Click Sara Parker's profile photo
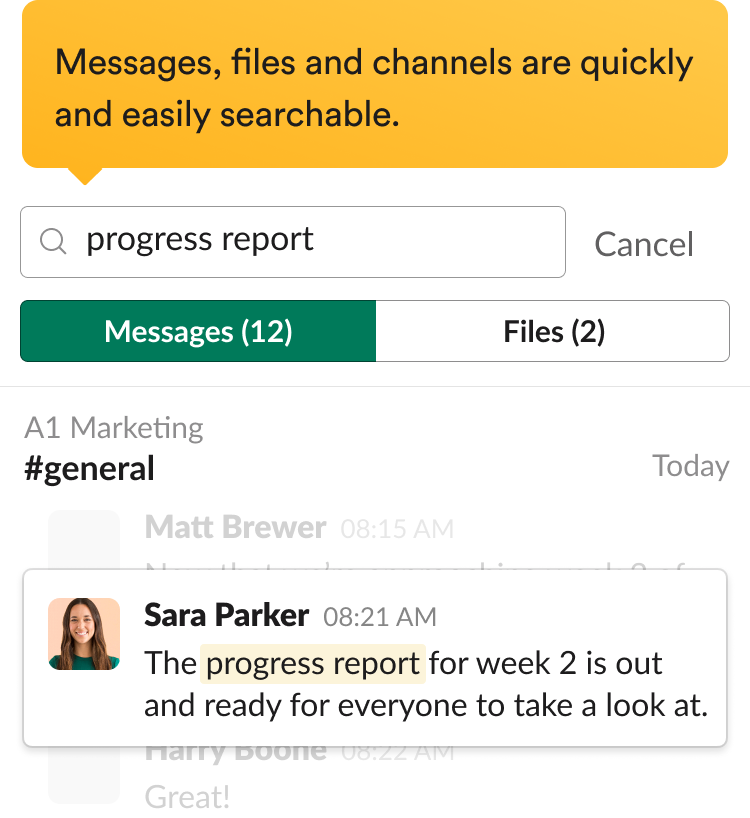 (84, 634)
